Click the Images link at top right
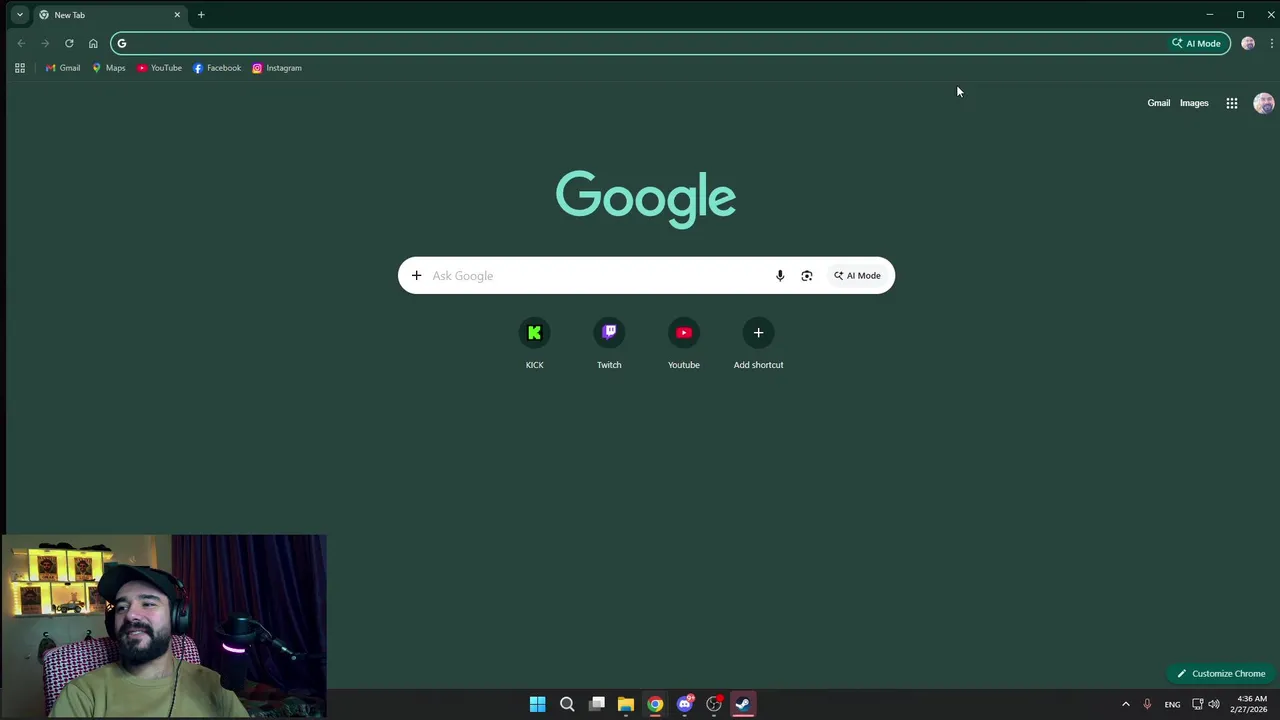The image size is (1280, 720). point(1194,103)
